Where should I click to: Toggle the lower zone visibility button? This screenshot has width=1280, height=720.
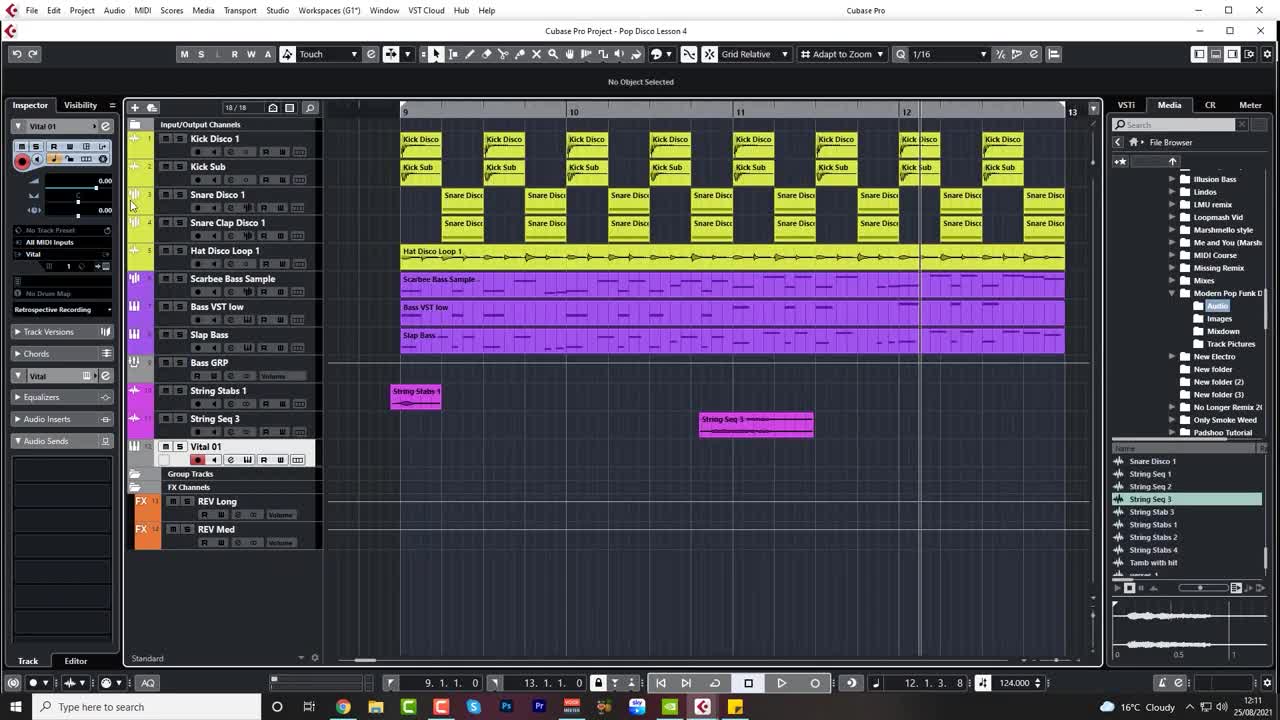click(1216, 54)
